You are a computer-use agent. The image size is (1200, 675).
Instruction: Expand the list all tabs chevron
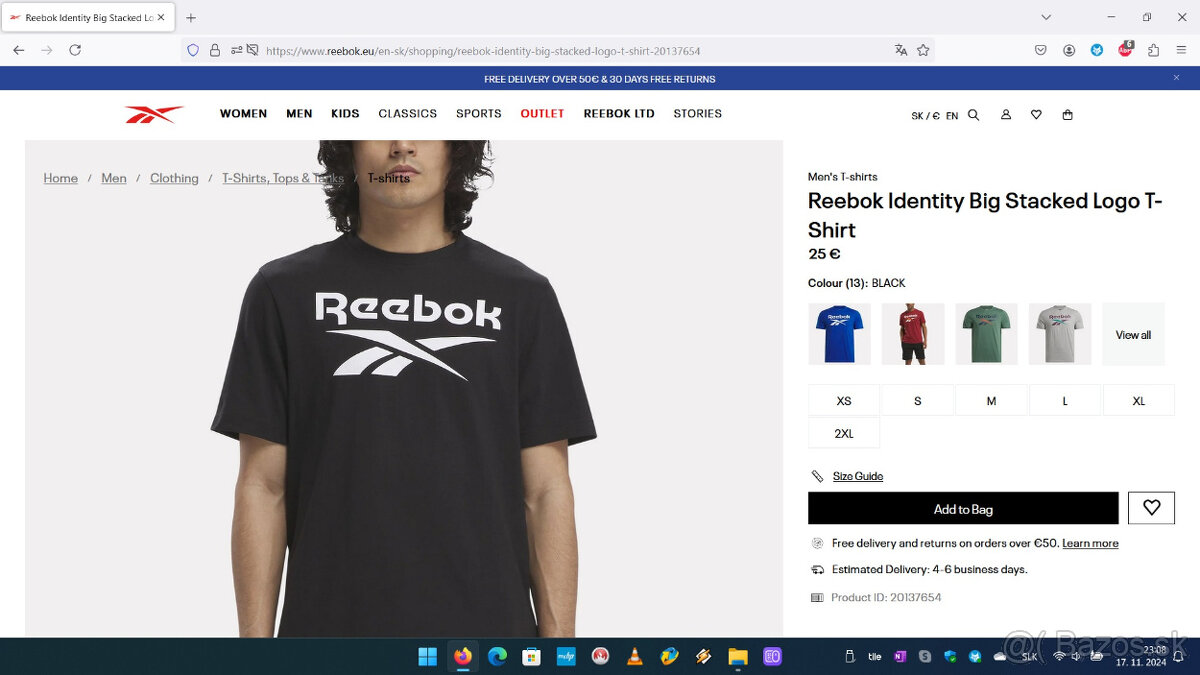[x=1046, y=17]
